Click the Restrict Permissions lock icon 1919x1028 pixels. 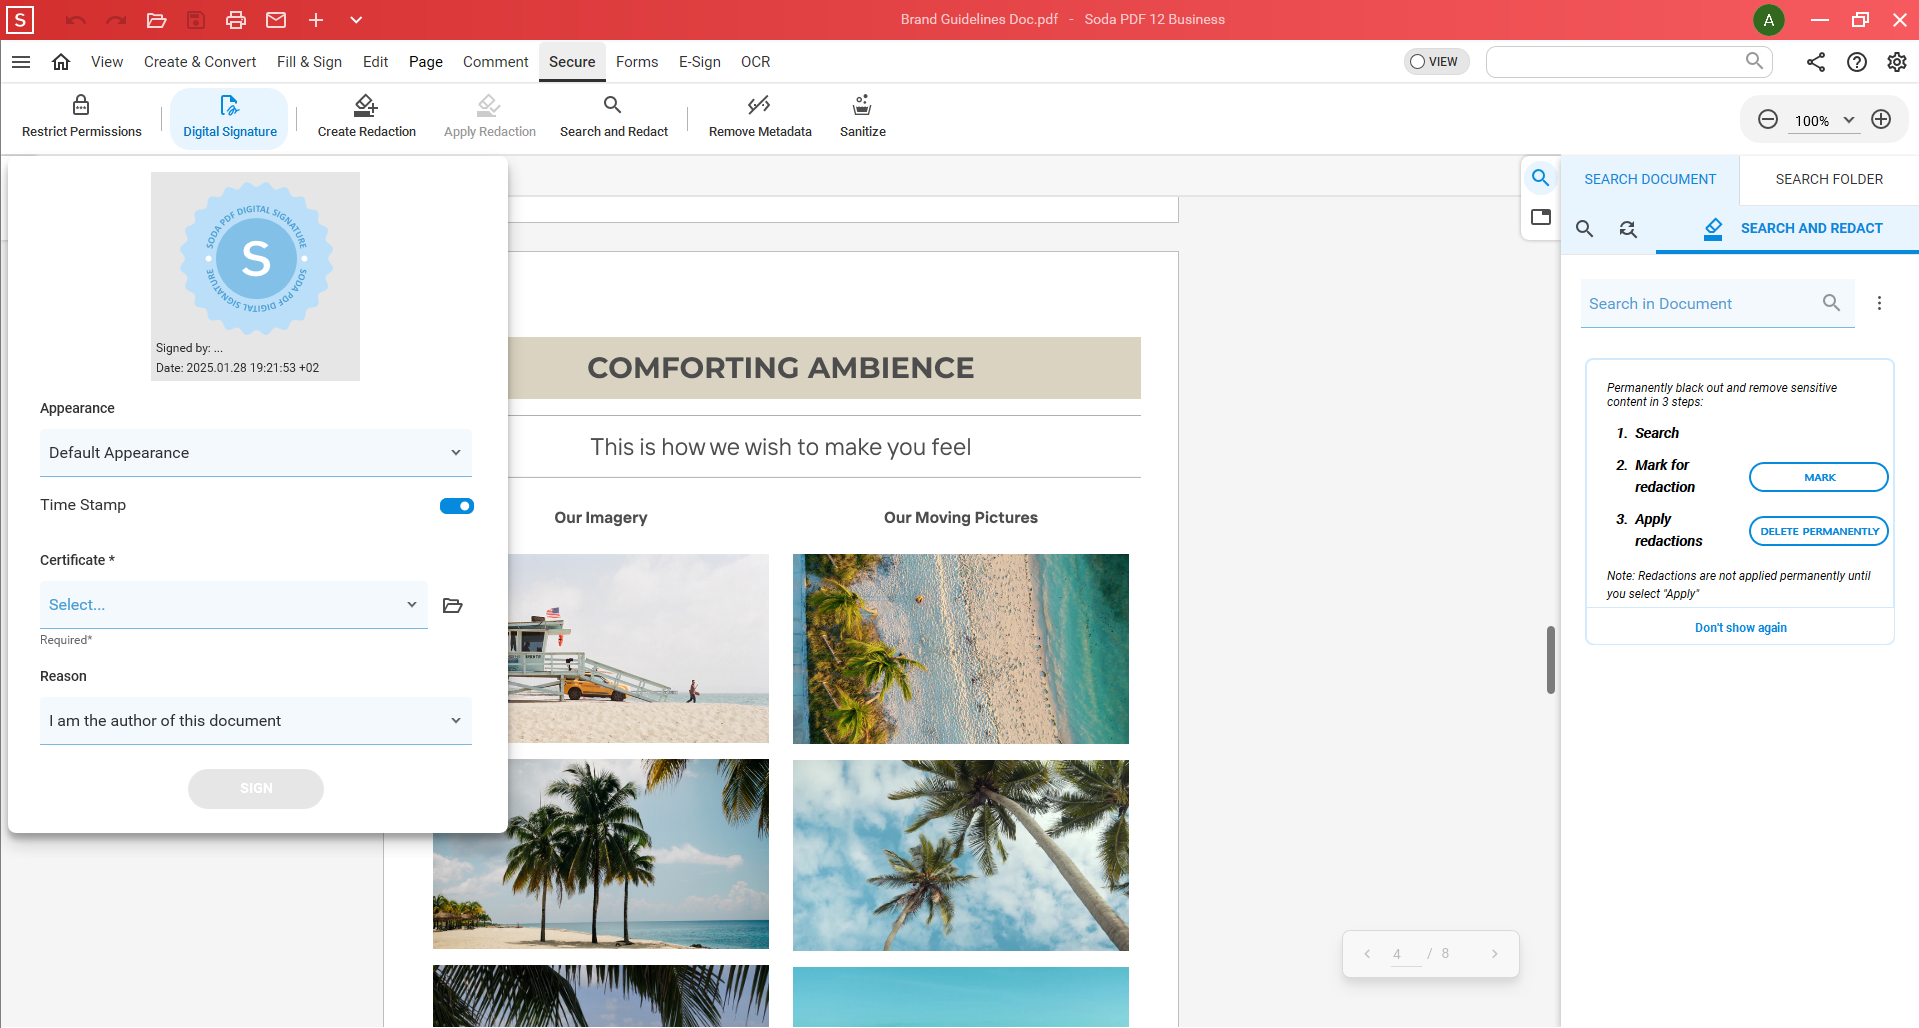click(x=81, y=105)
